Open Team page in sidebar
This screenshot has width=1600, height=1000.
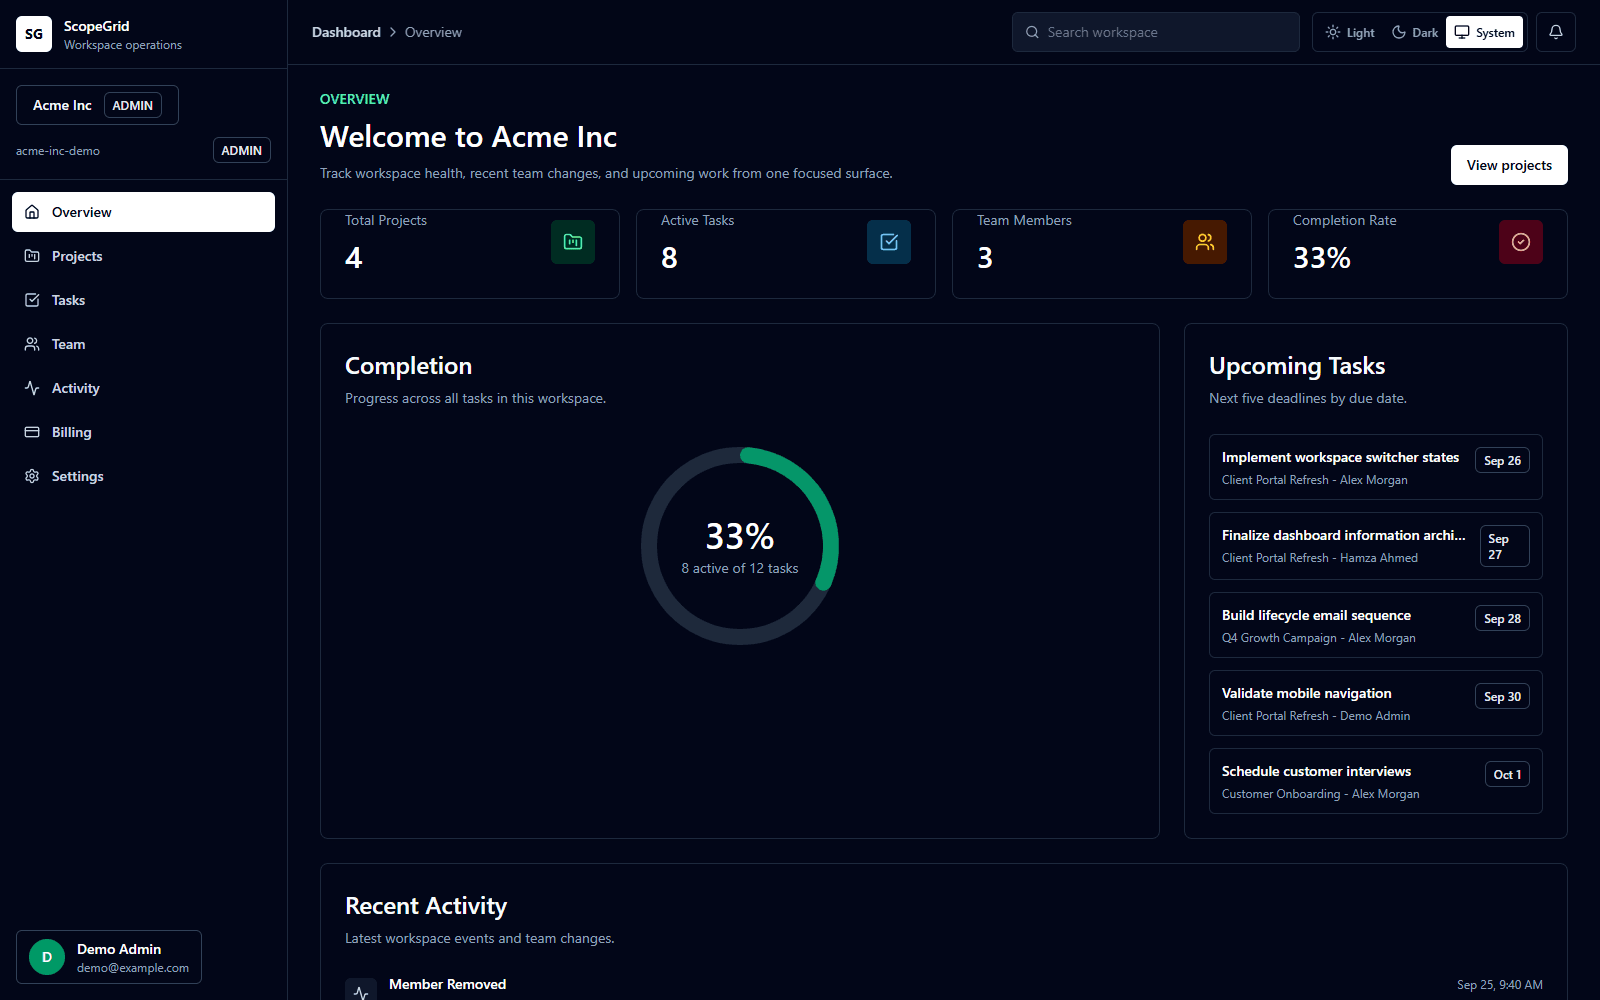pos(143,344)
